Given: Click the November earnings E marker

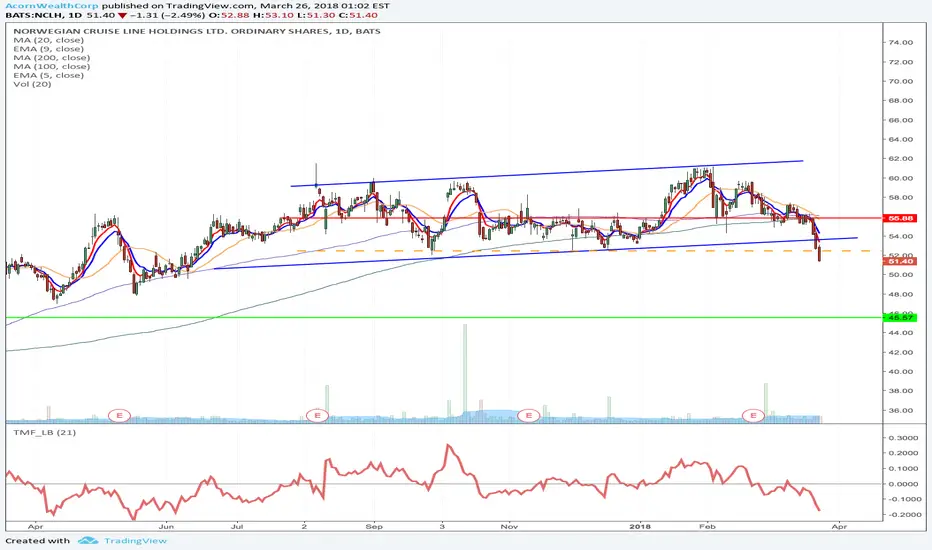Looking at the screenshot, I should (528, 415).
